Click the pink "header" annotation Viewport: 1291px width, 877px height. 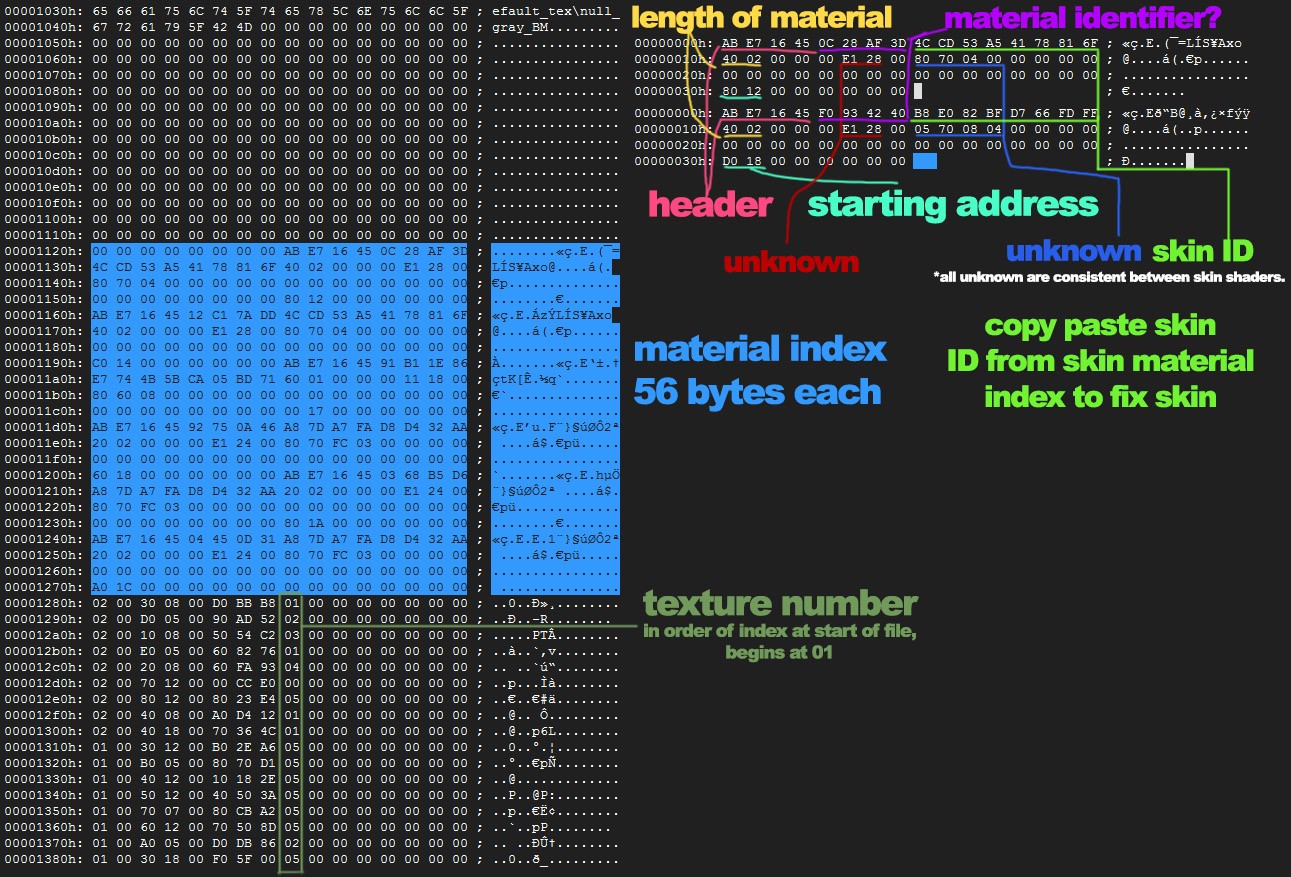[x=711, y=204]
